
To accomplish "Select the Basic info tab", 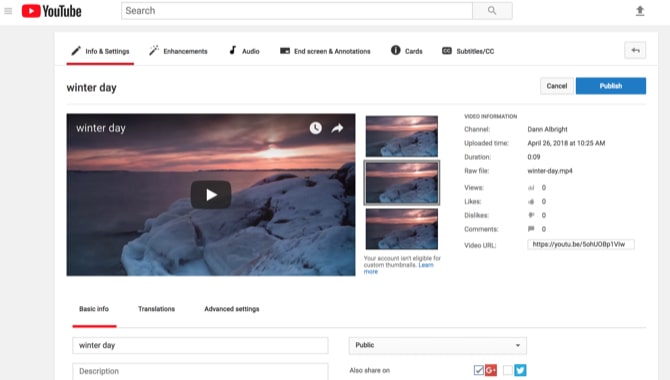I will (94, 309).
